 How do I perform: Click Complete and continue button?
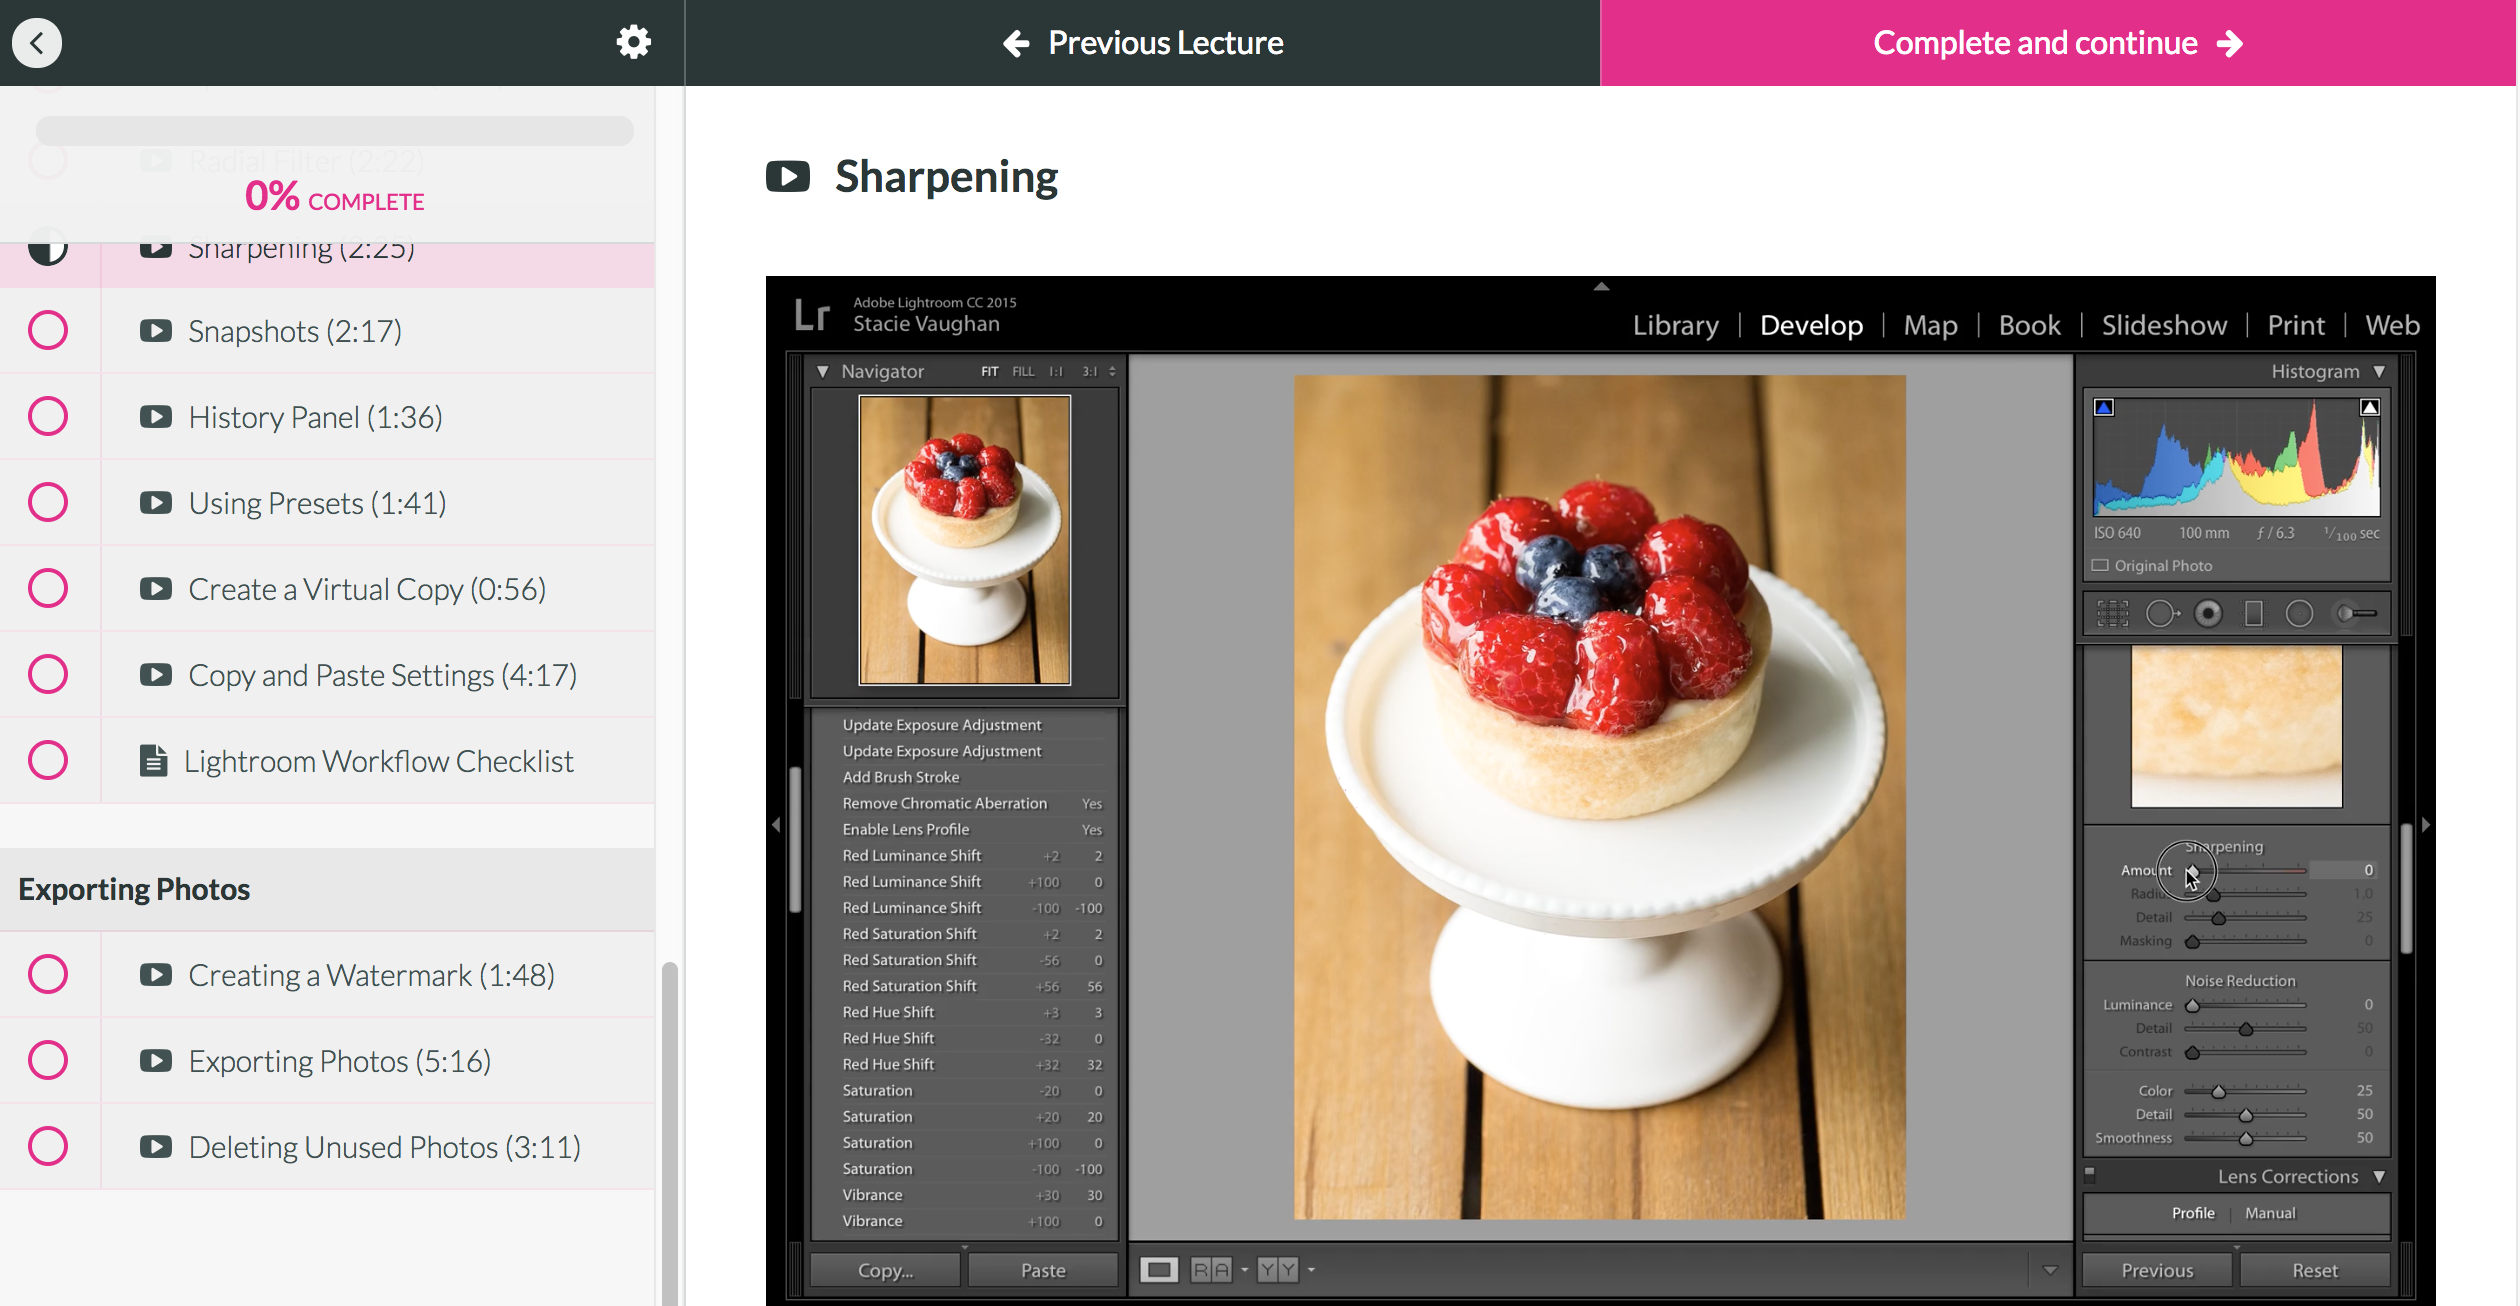point(2058,43)
